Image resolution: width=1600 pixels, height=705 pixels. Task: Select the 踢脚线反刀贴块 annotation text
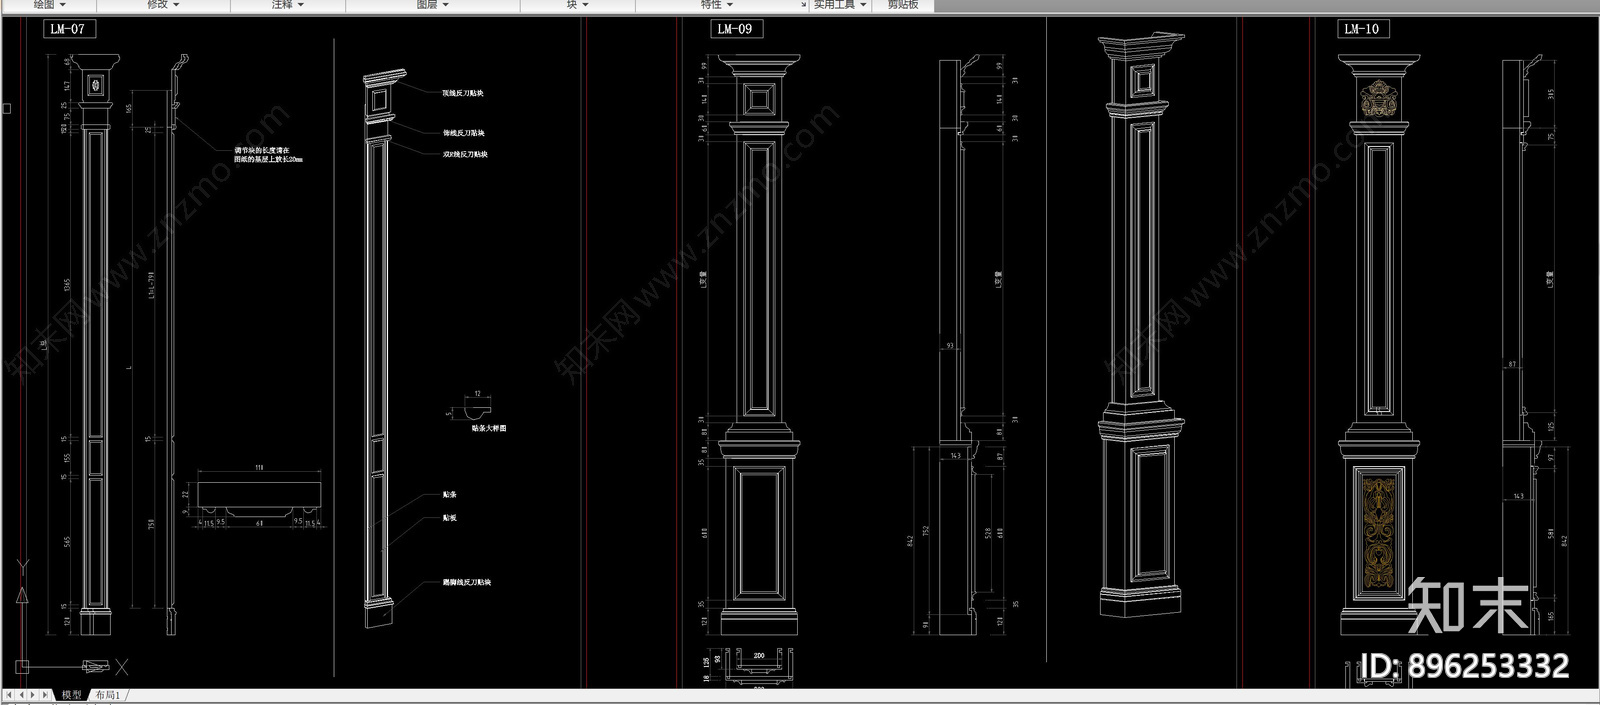467,582
